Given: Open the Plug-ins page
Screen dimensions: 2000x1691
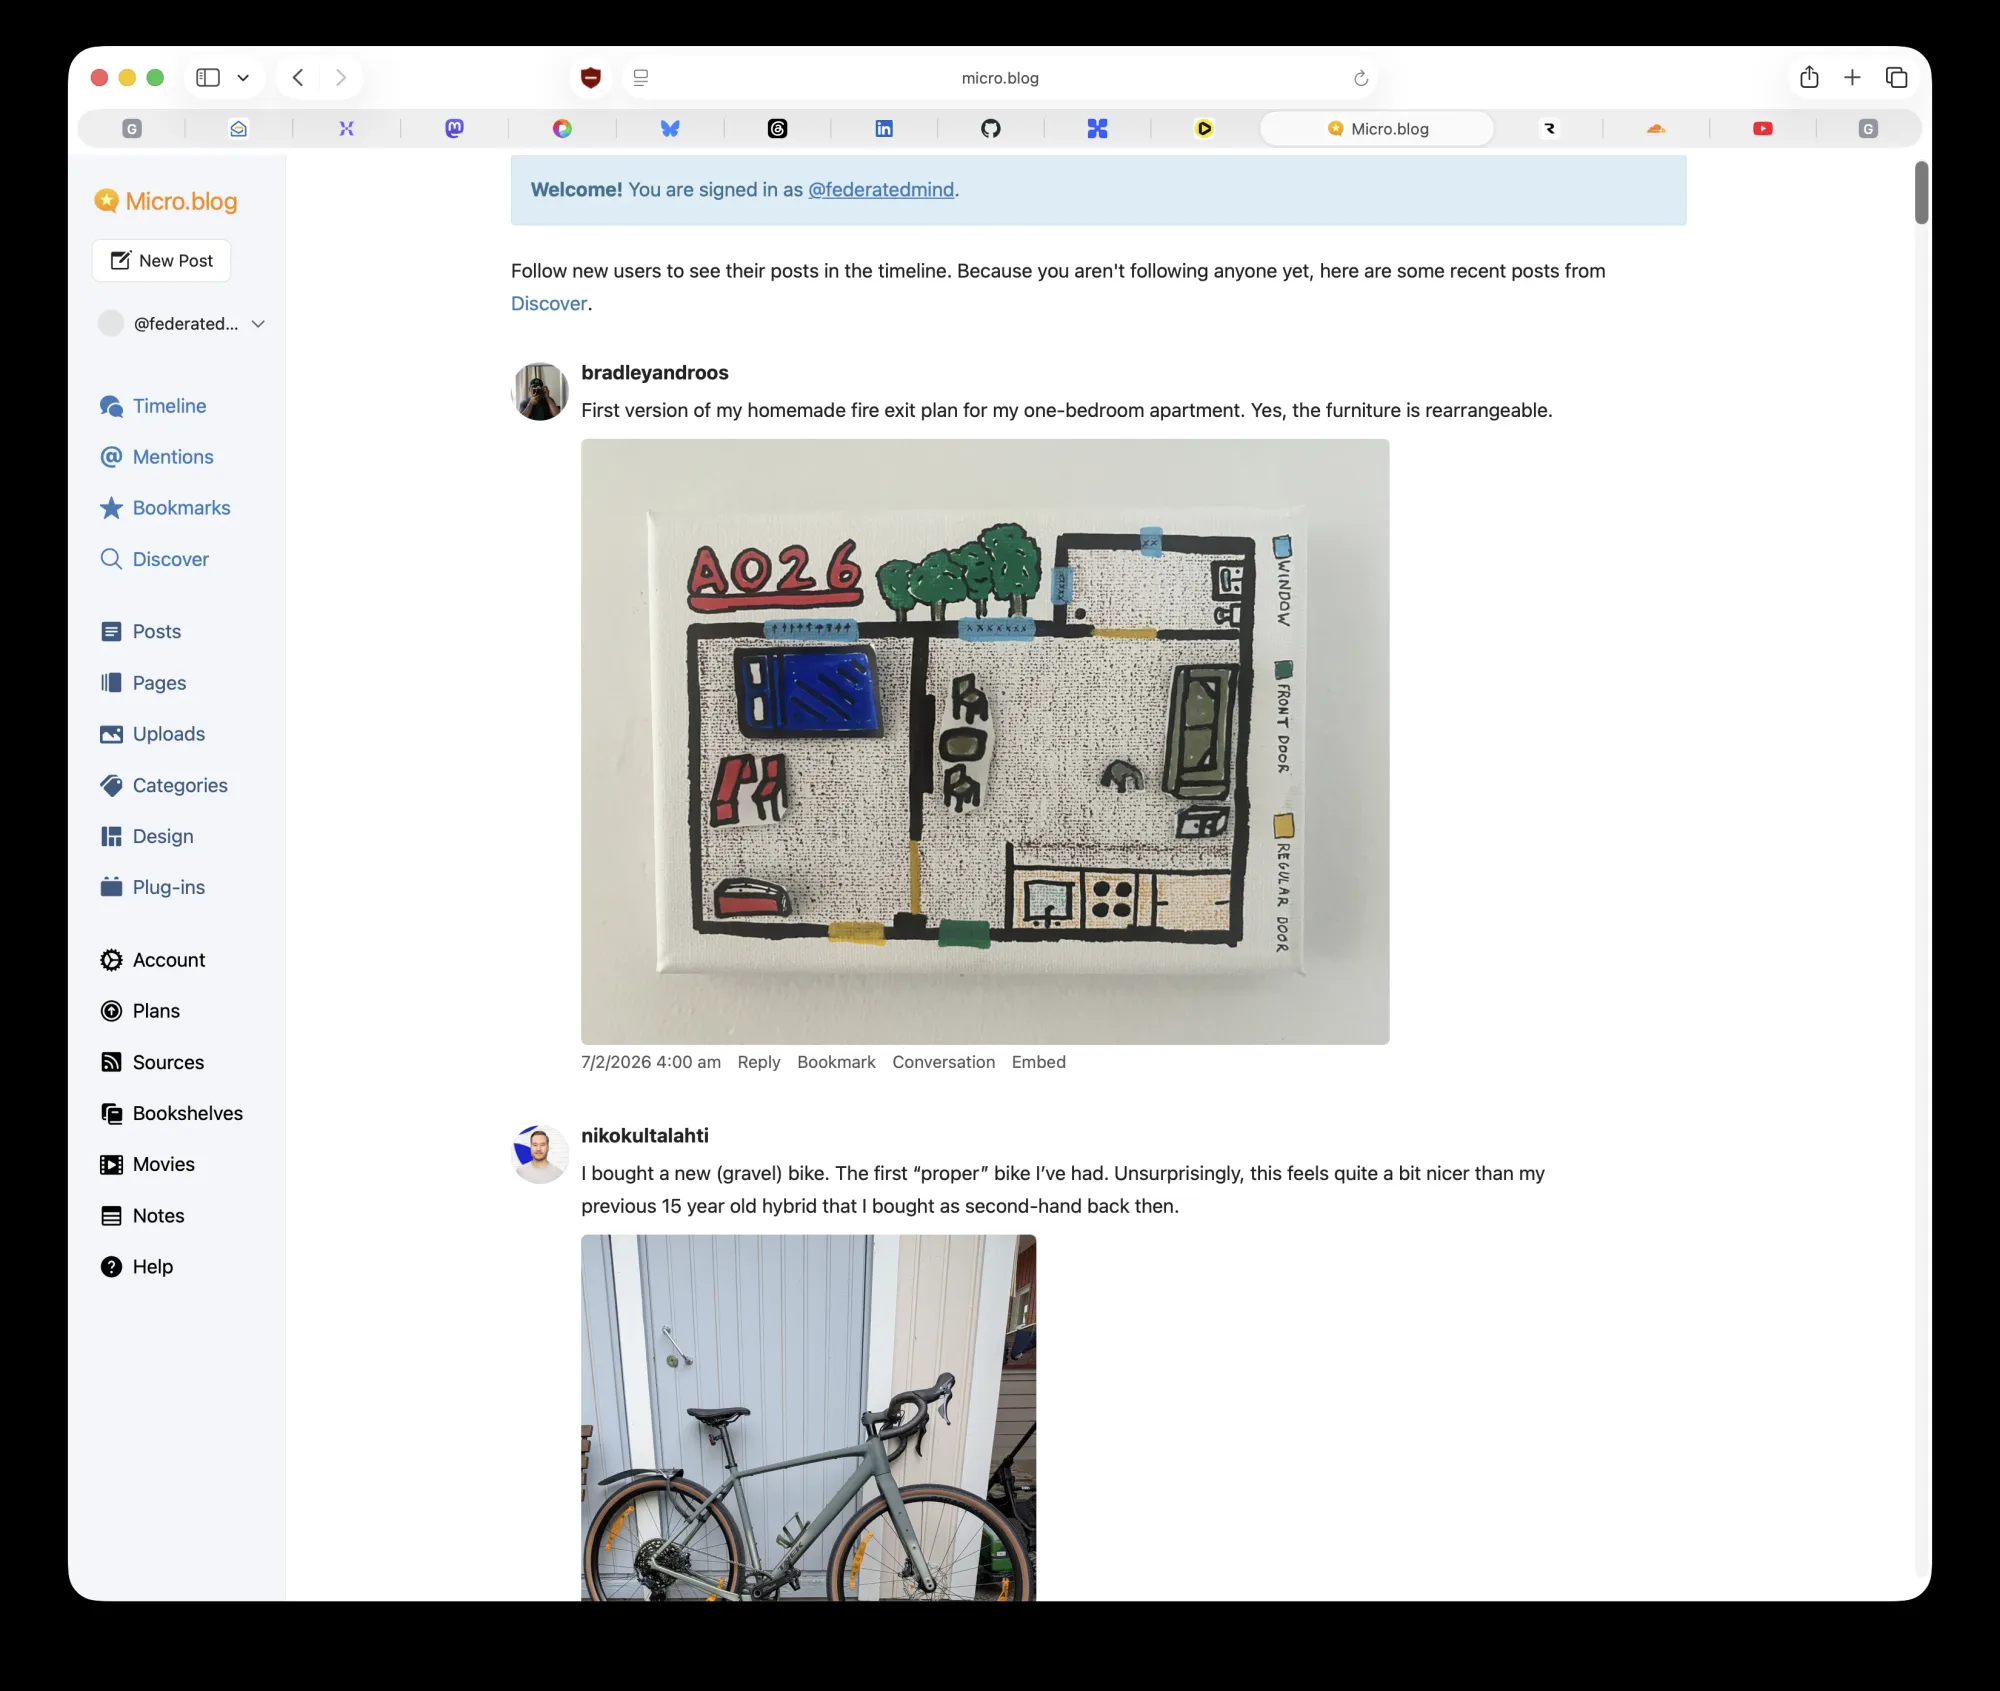Looking at the screenshot, I should [152, 888].
